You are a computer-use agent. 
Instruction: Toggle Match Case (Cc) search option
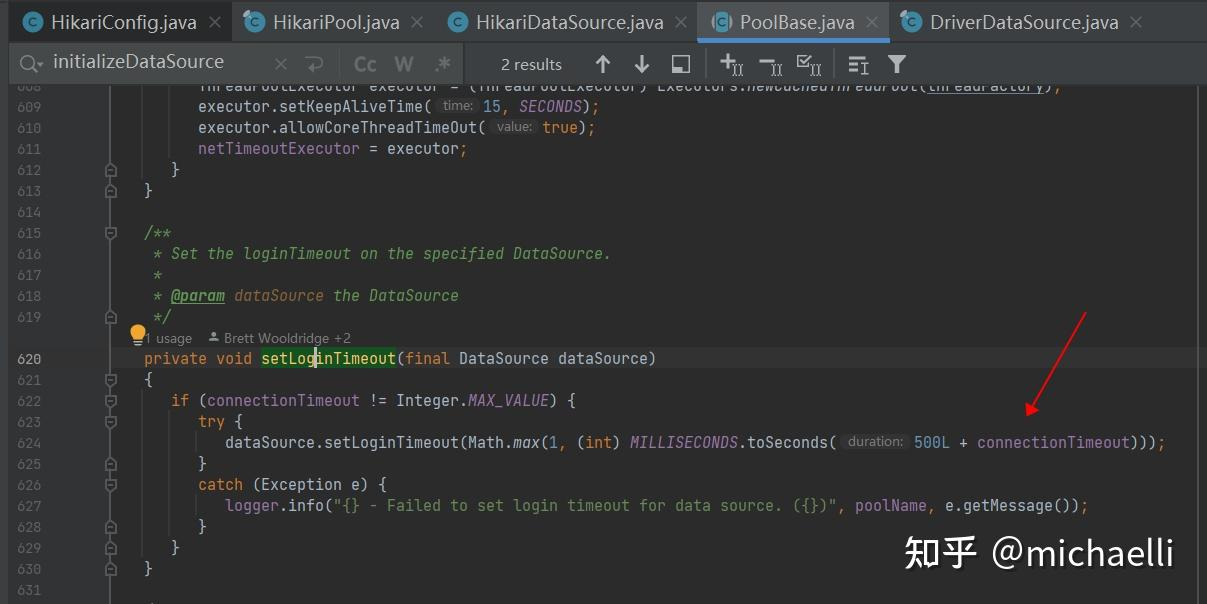[x=365, y=64]
